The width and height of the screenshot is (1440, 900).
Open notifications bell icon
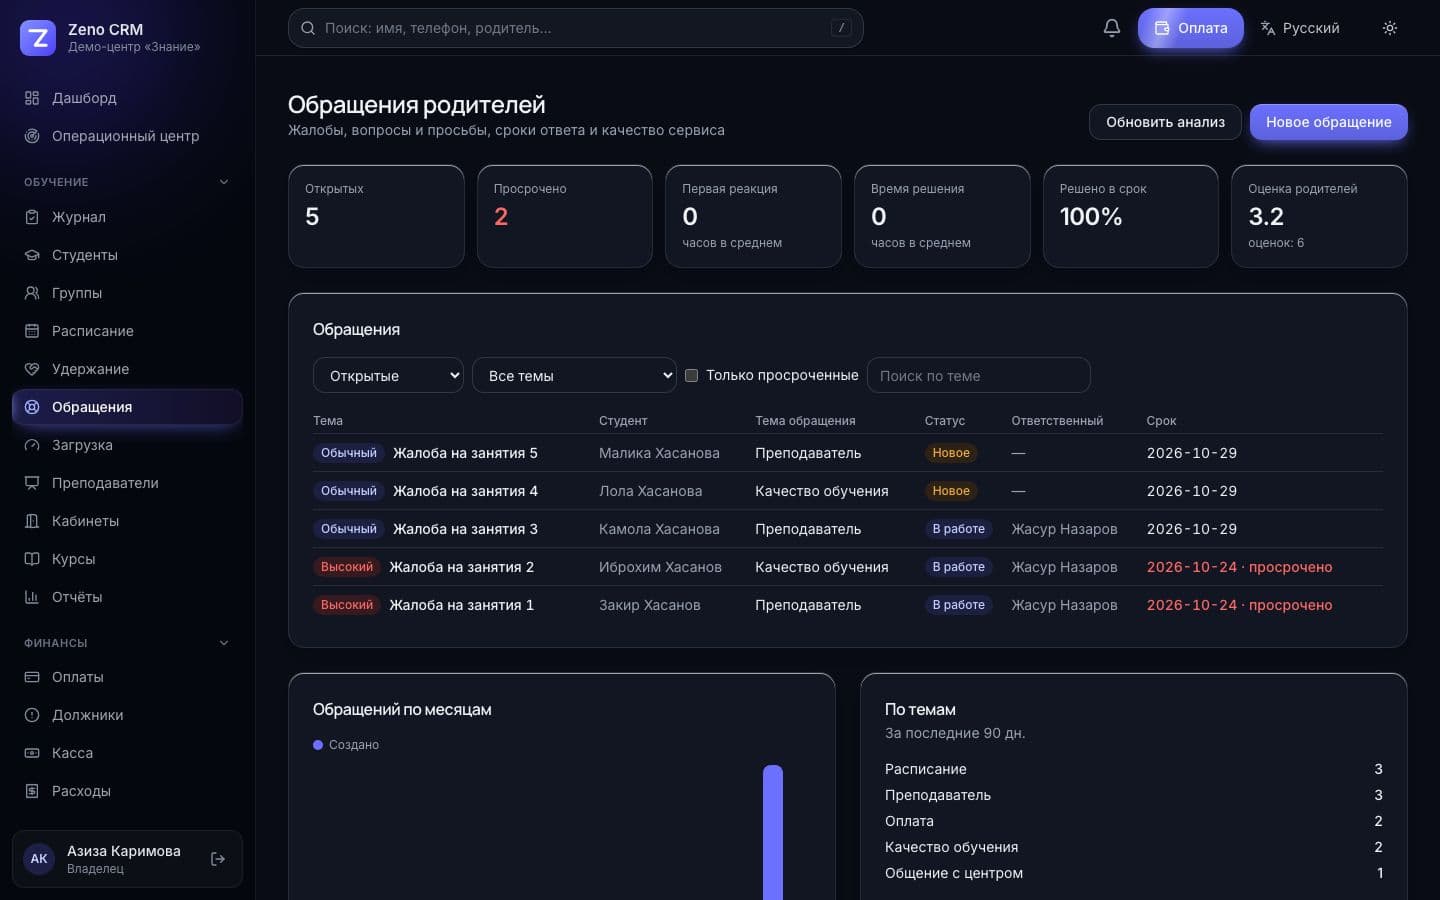pyautogui.click(x=1112, y=28)
